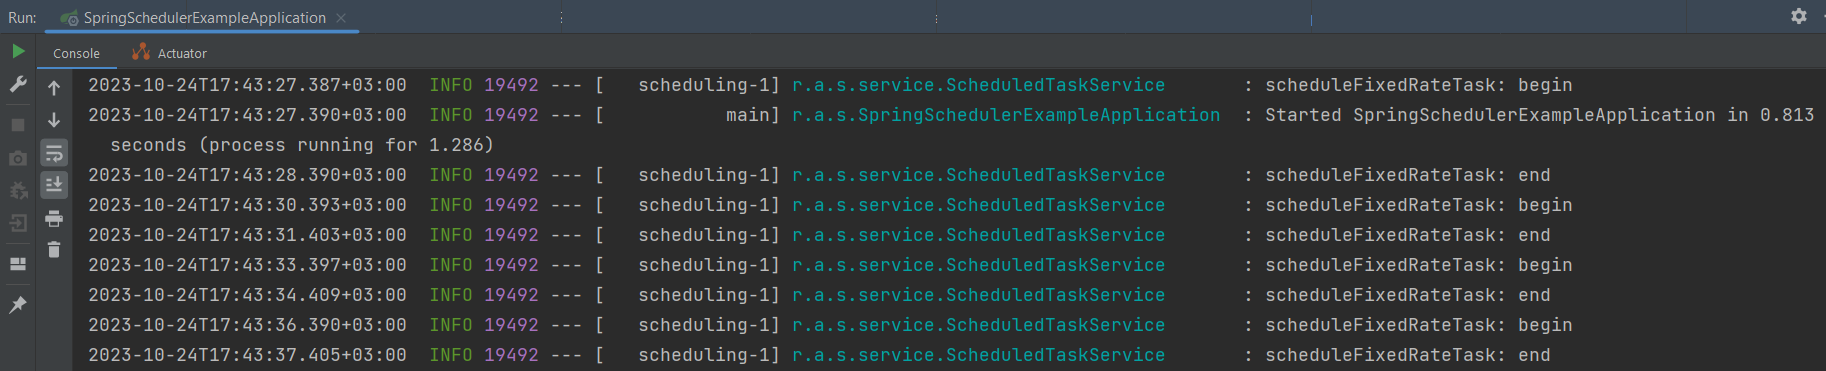The height and width of the screenshot is (371, 1826).
Task: Click timestamp 2023-10-24T17:43:33.397+03:00
Action: coord(247,265)
